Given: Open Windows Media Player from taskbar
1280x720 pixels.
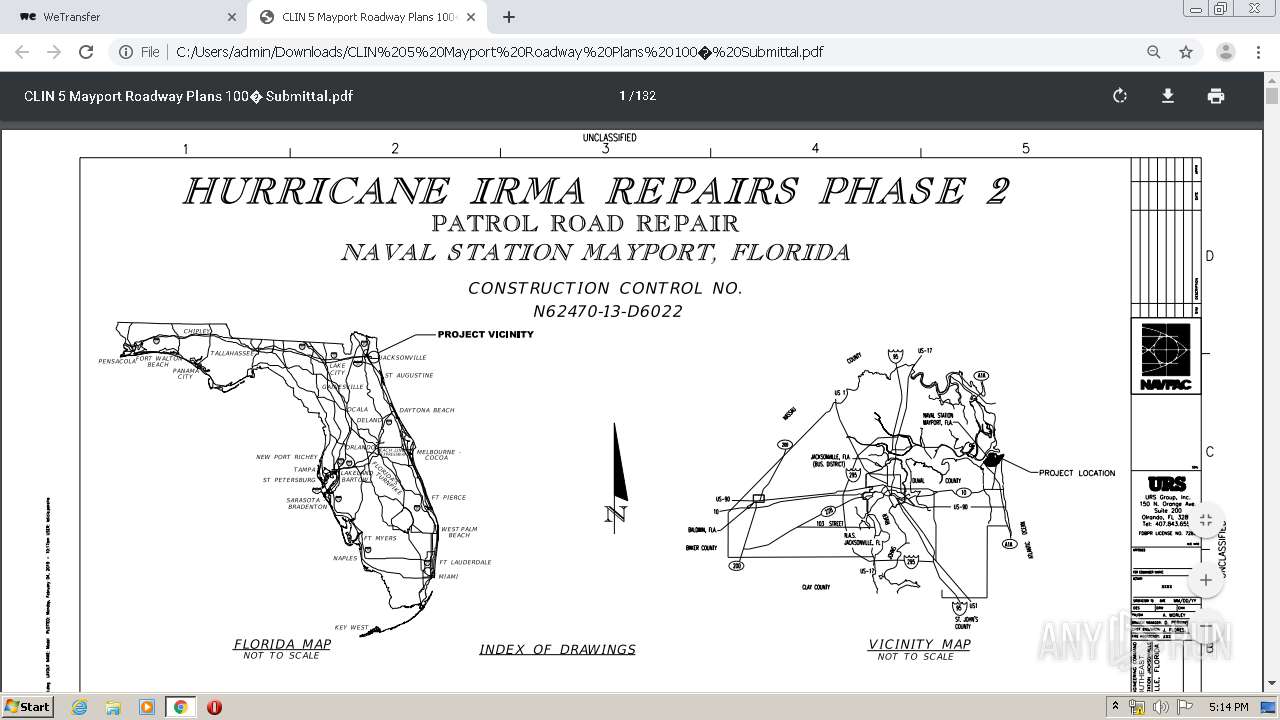Looking at the screenshot, I should [x=146, y=707].
